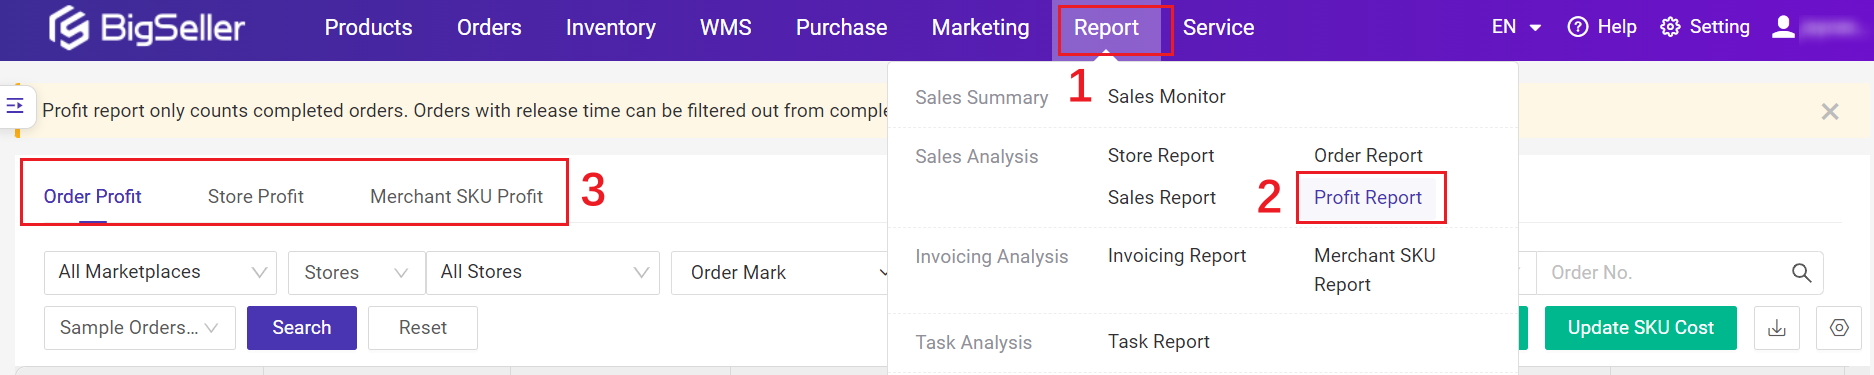This screenshot has height=375, width=1874.
Task: Open the EN language selector
Action: click(1515, 27)
